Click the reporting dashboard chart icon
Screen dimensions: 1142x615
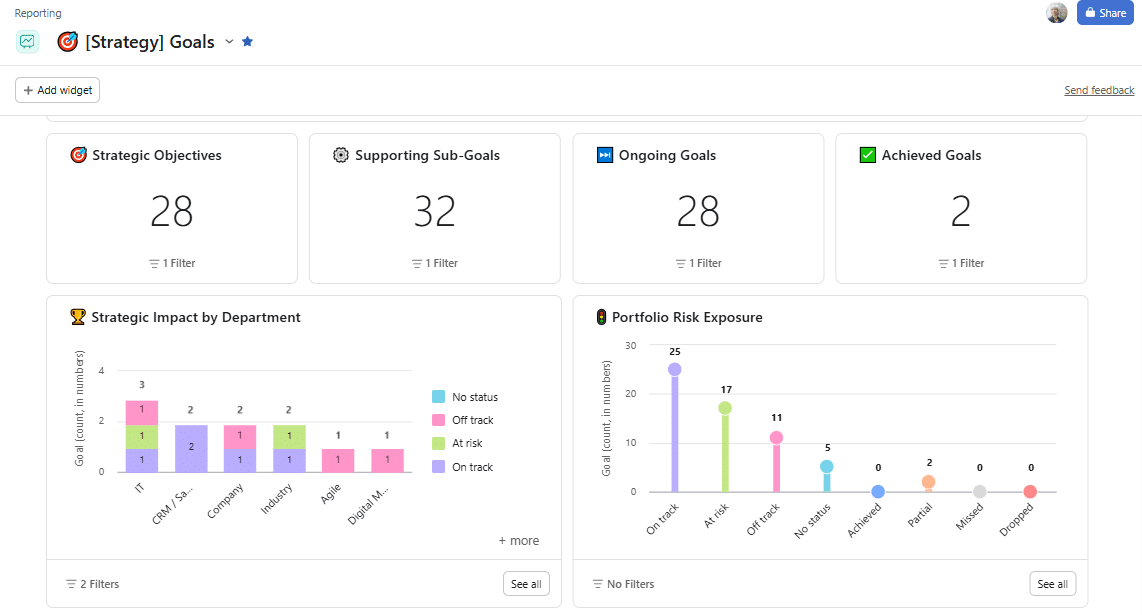(x=28, y=42)
